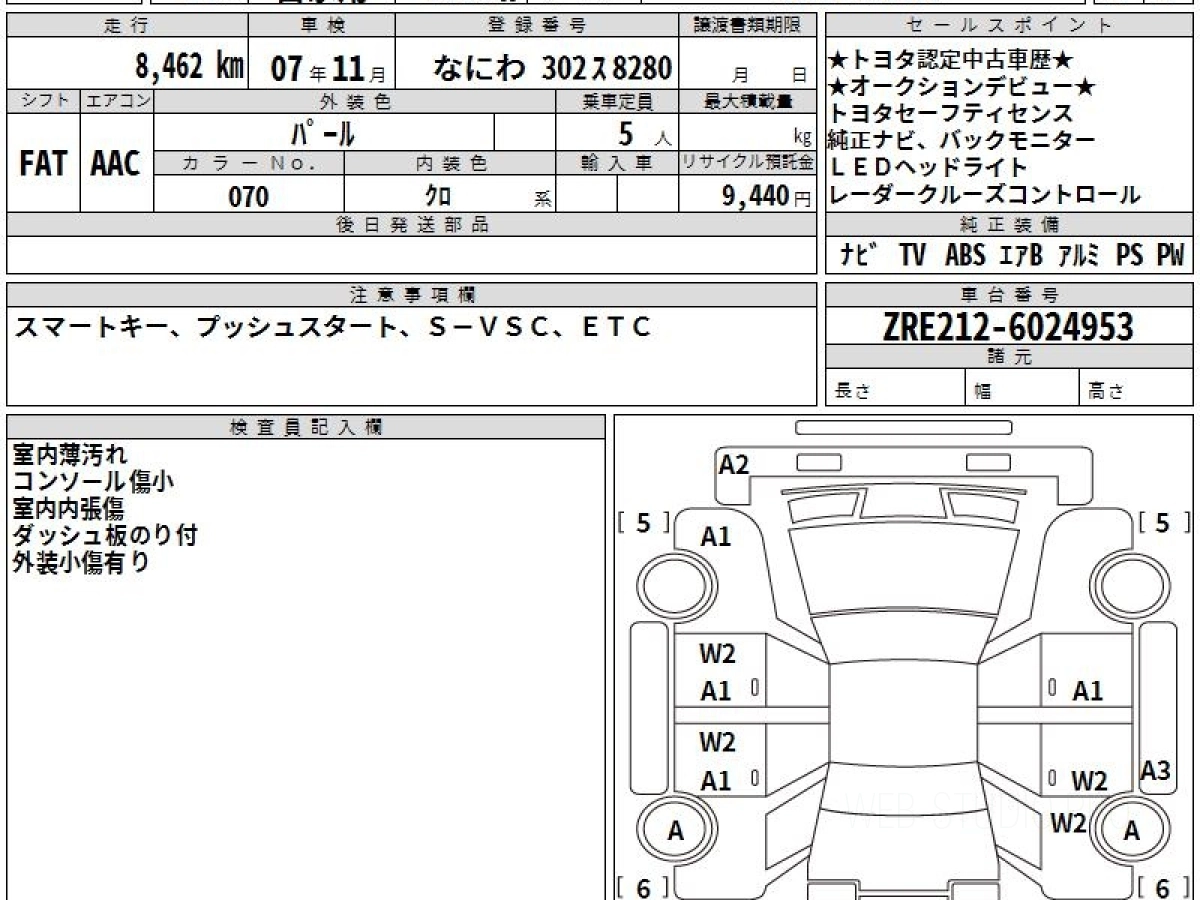Select the PS equipment entry

(1130, 255)
